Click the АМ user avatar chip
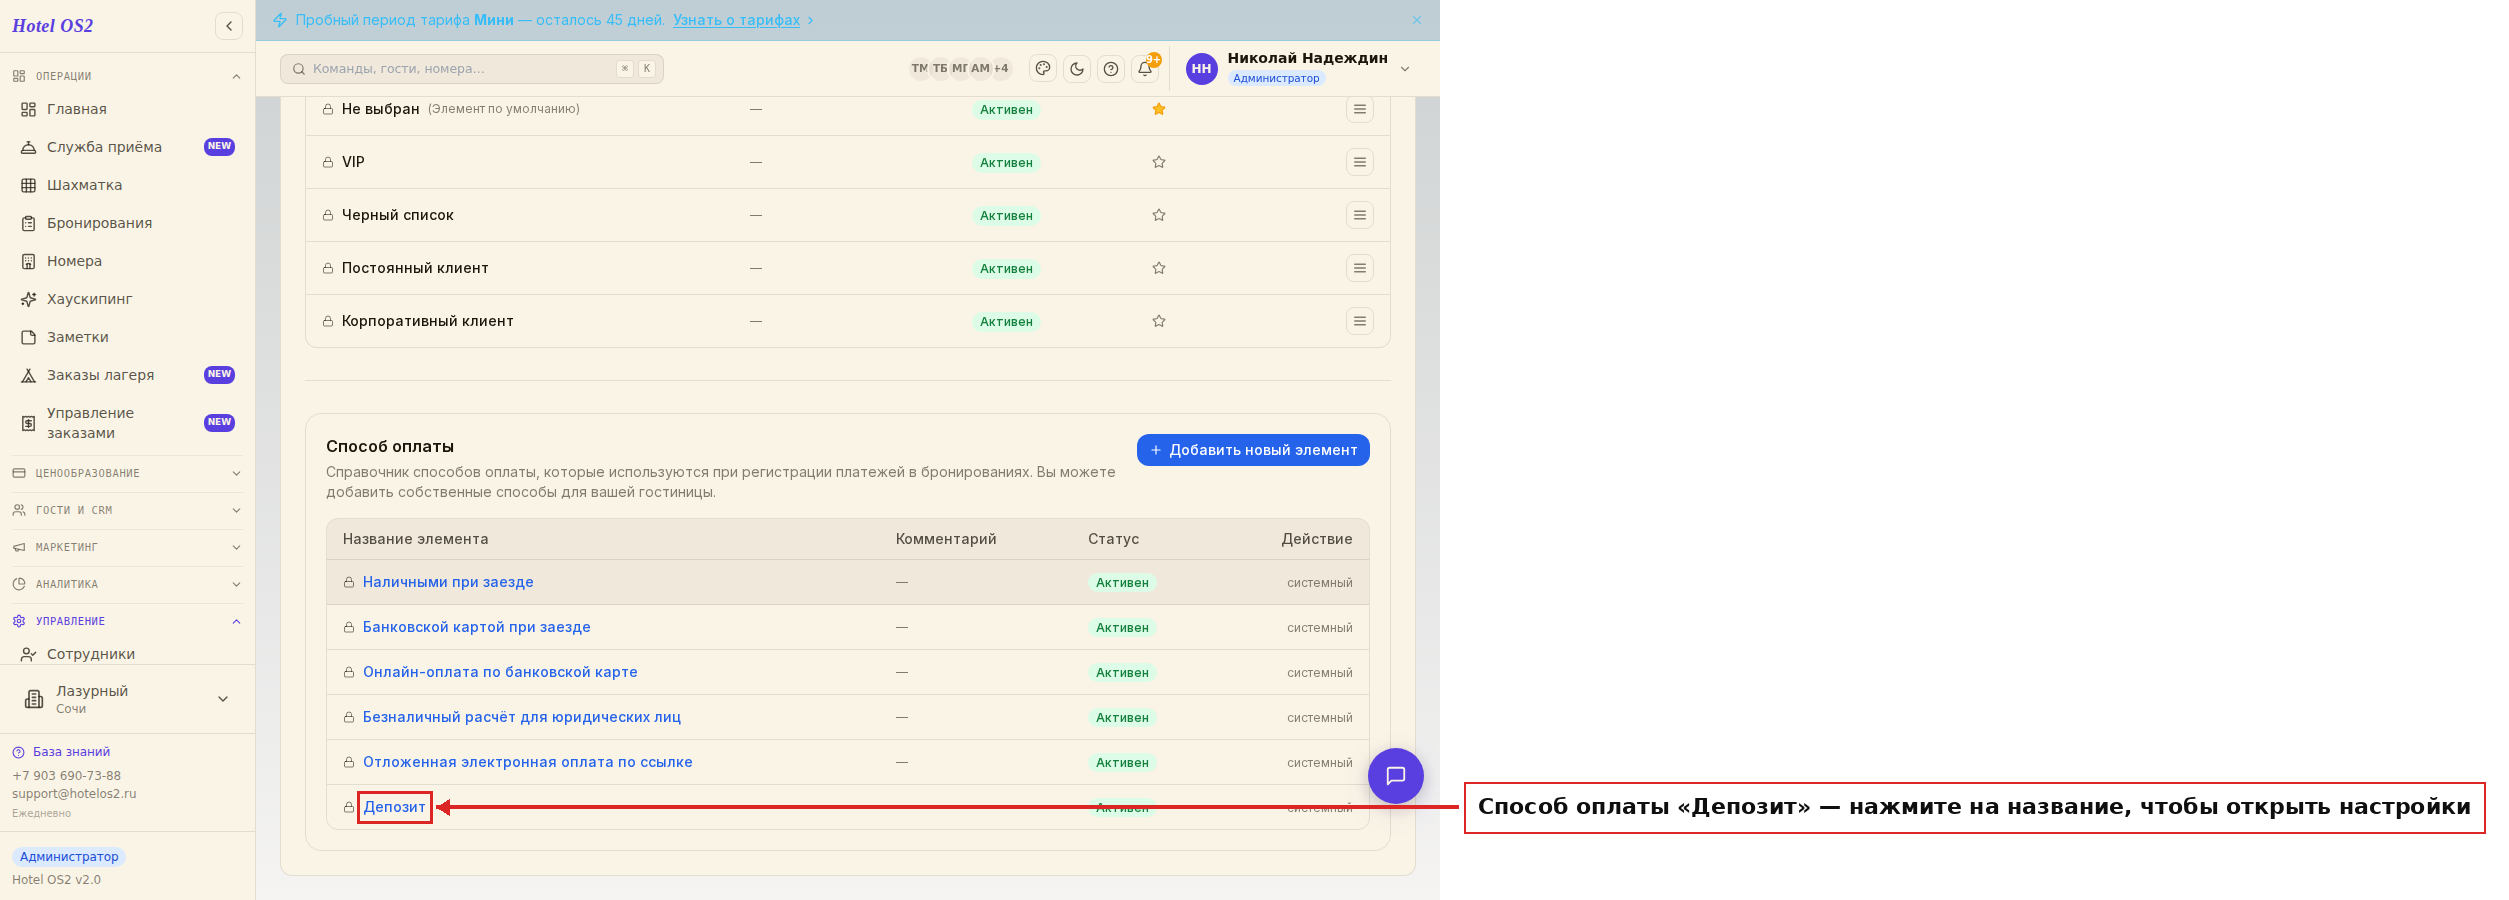The height and width of the screenshot is (900, 2509). 980,68
